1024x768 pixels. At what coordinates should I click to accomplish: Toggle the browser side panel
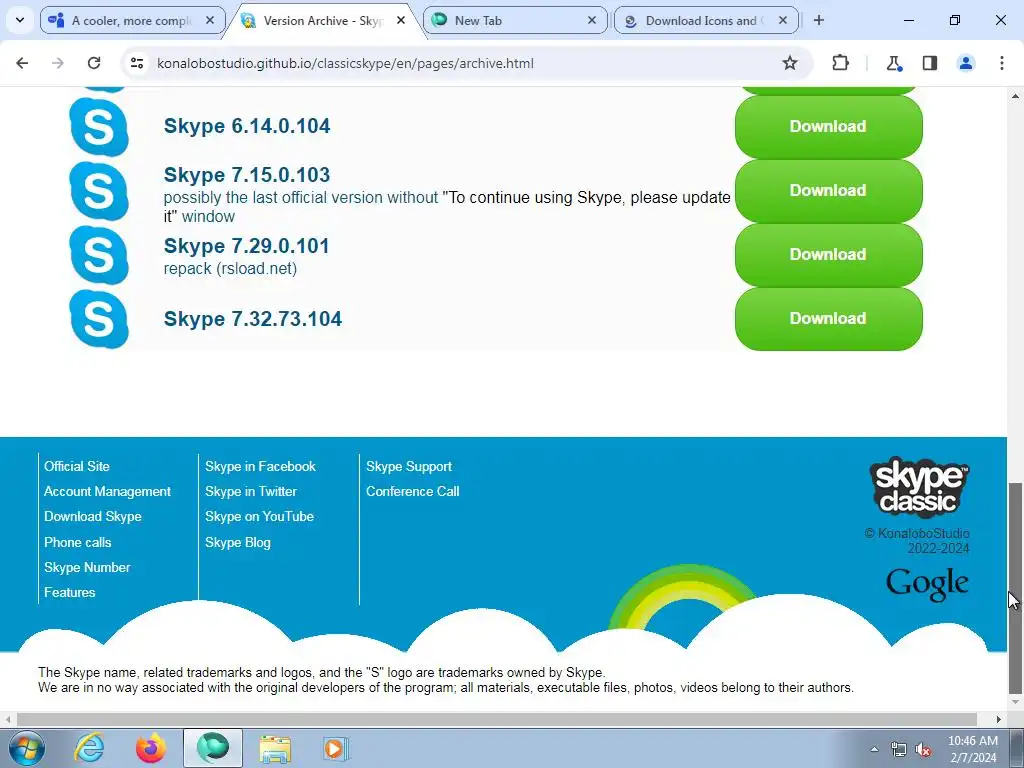point(930,63)
